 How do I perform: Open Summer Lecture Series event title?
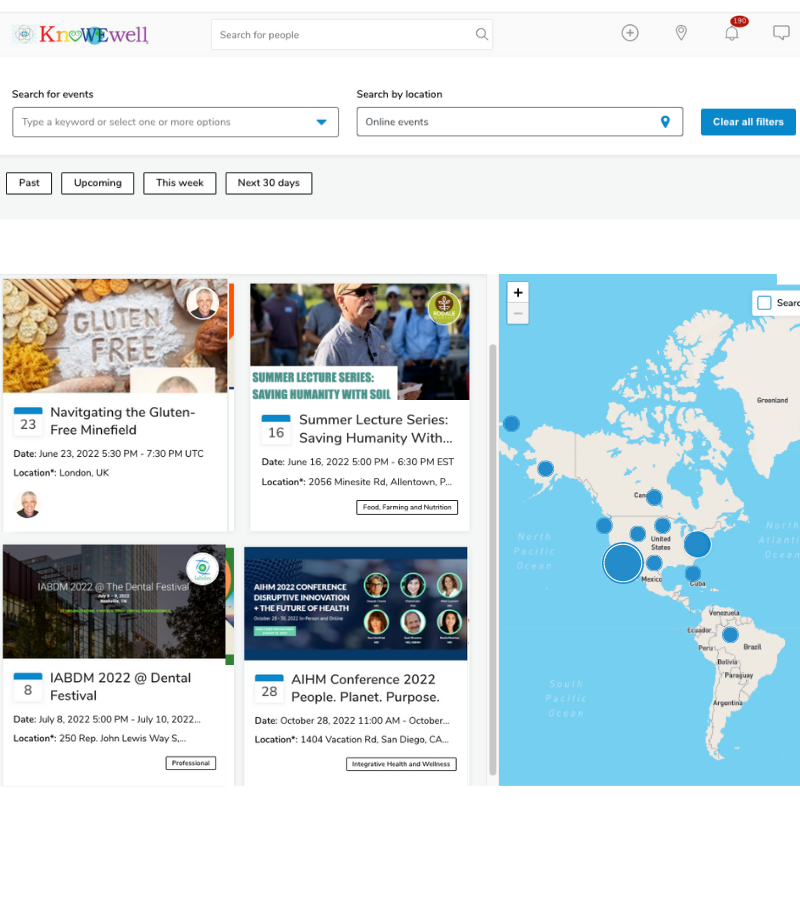[x=376, y=429]
